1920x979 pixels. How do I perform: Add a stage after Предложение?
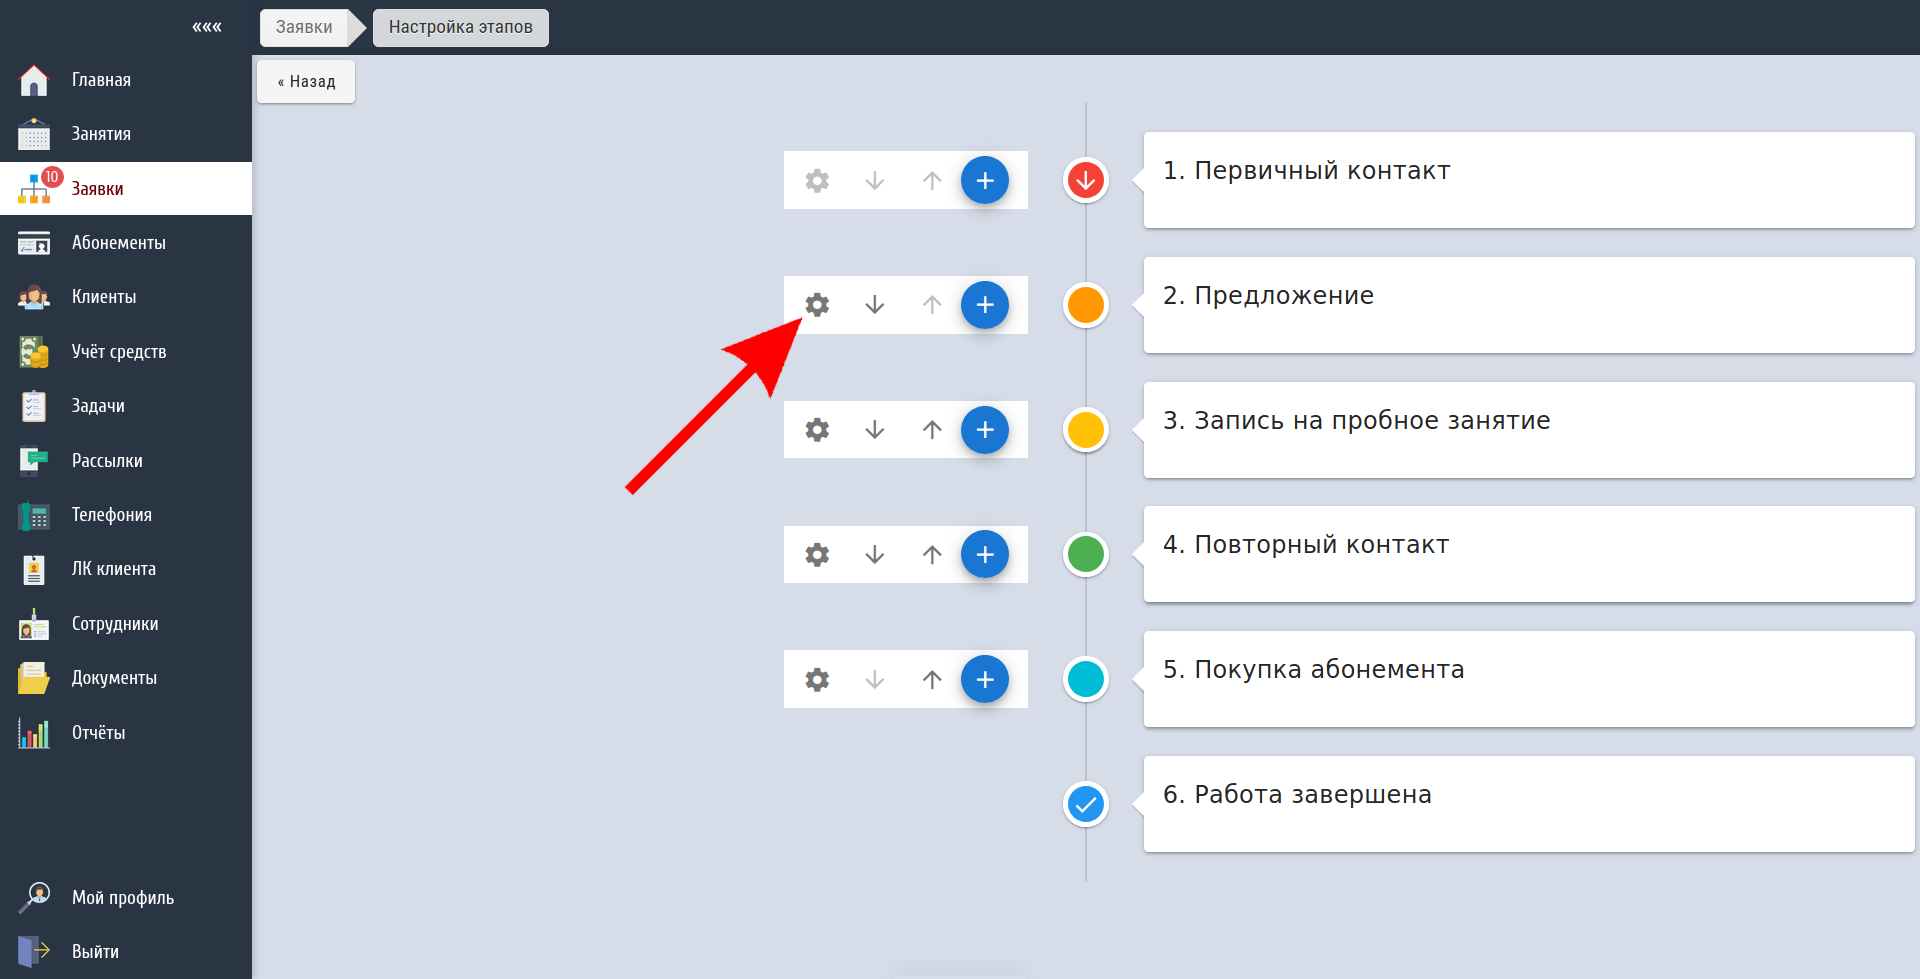[x=985, y=305]
